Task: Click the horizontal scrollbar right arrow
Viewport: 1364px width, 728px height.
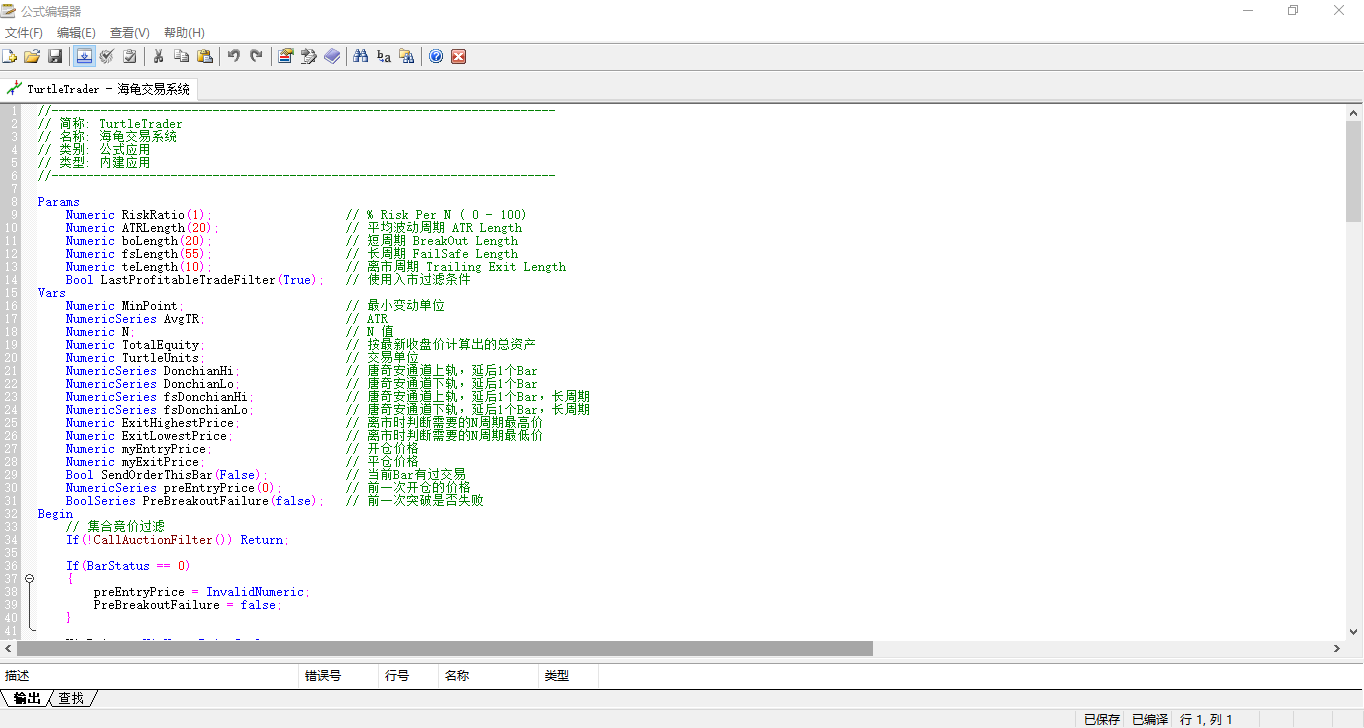Action: [1338, 648]
